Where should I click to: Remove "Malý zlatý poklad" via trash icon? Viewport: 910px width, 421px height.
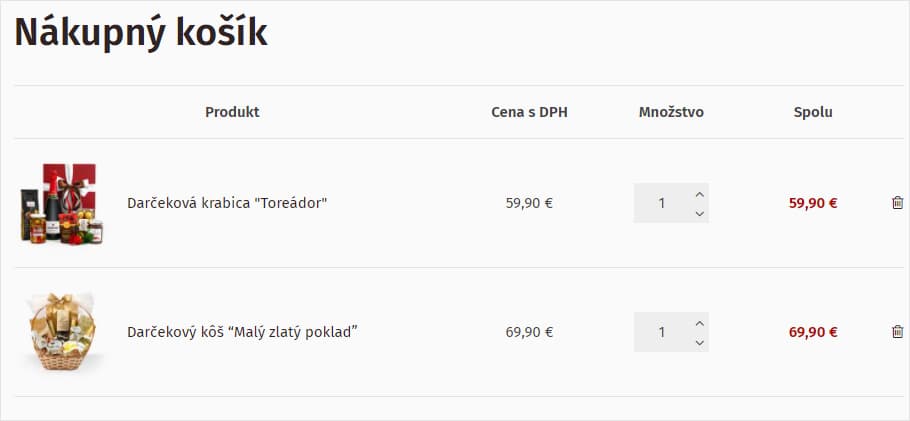click(x=897, y=332)
